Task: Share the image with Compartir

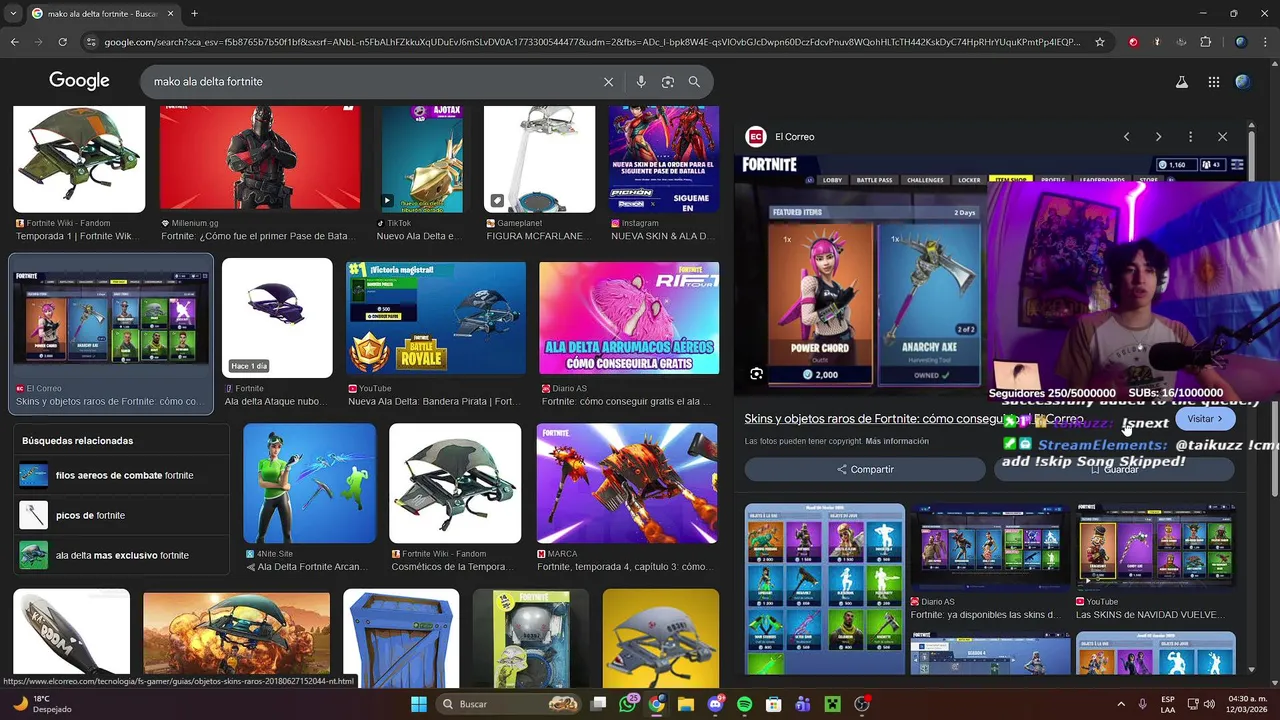Action: 865,469
